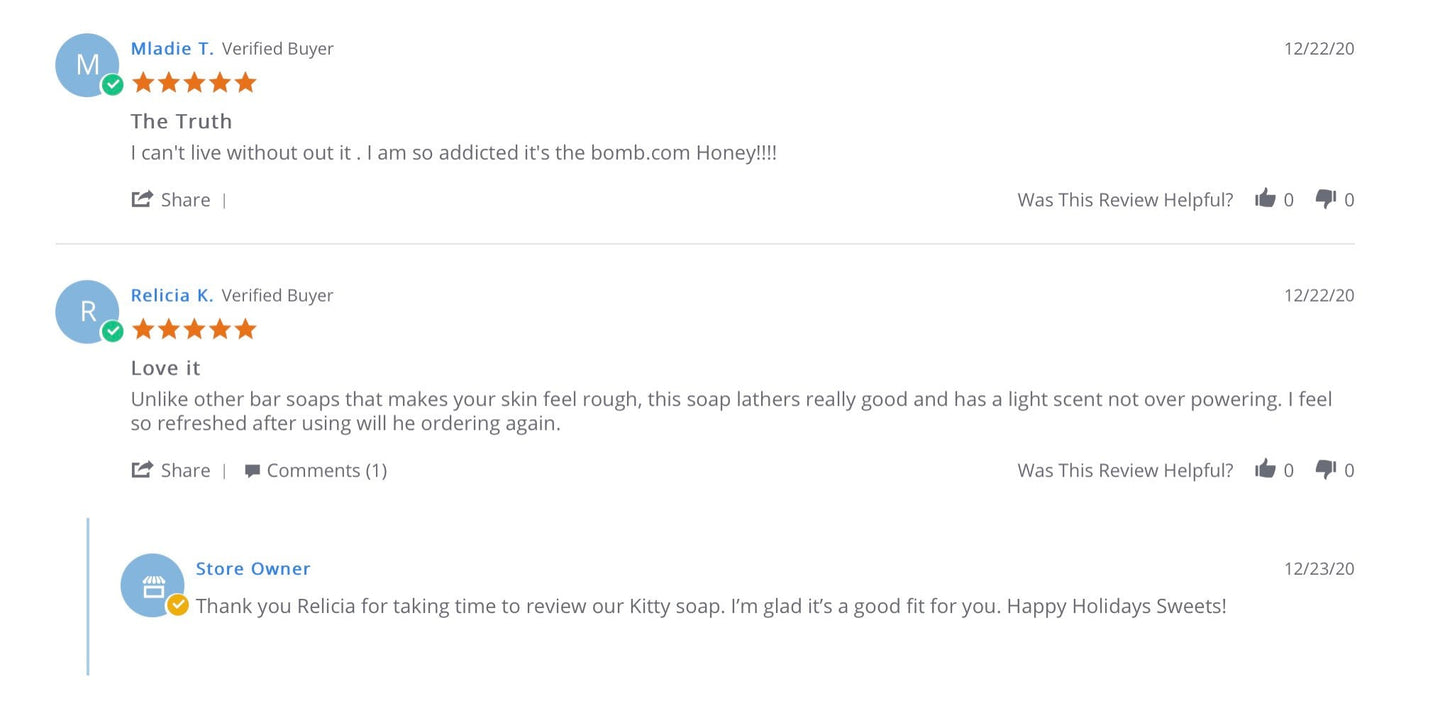Click thumbs down on Mladie T.'s review

(1326, 198)
